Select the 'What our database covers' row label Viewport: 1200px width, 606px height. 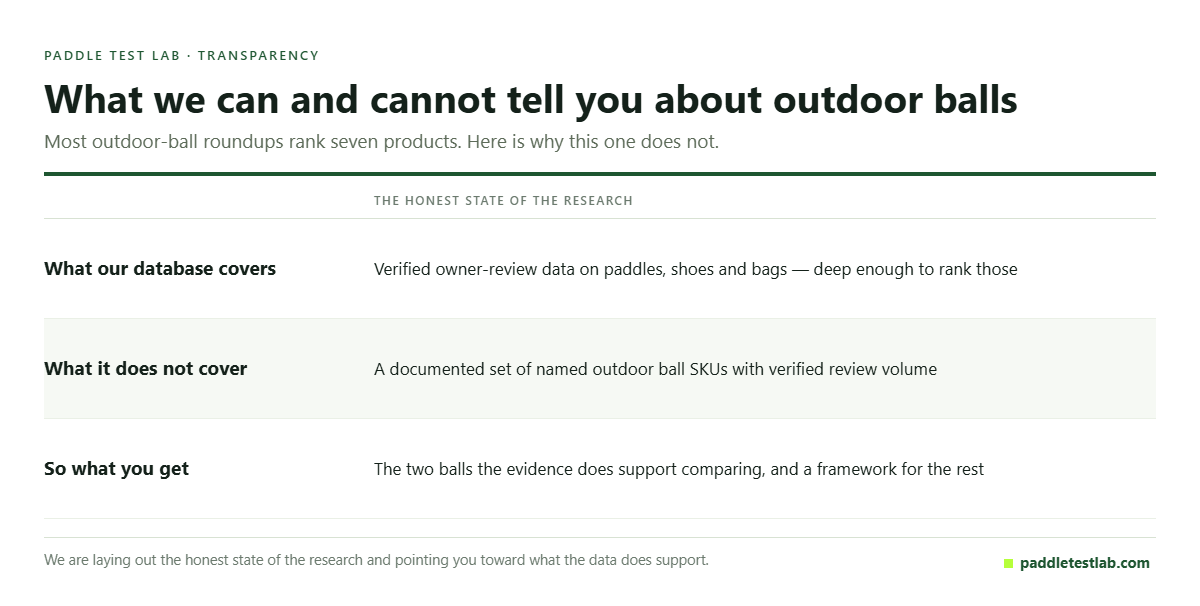coord(160,268)
